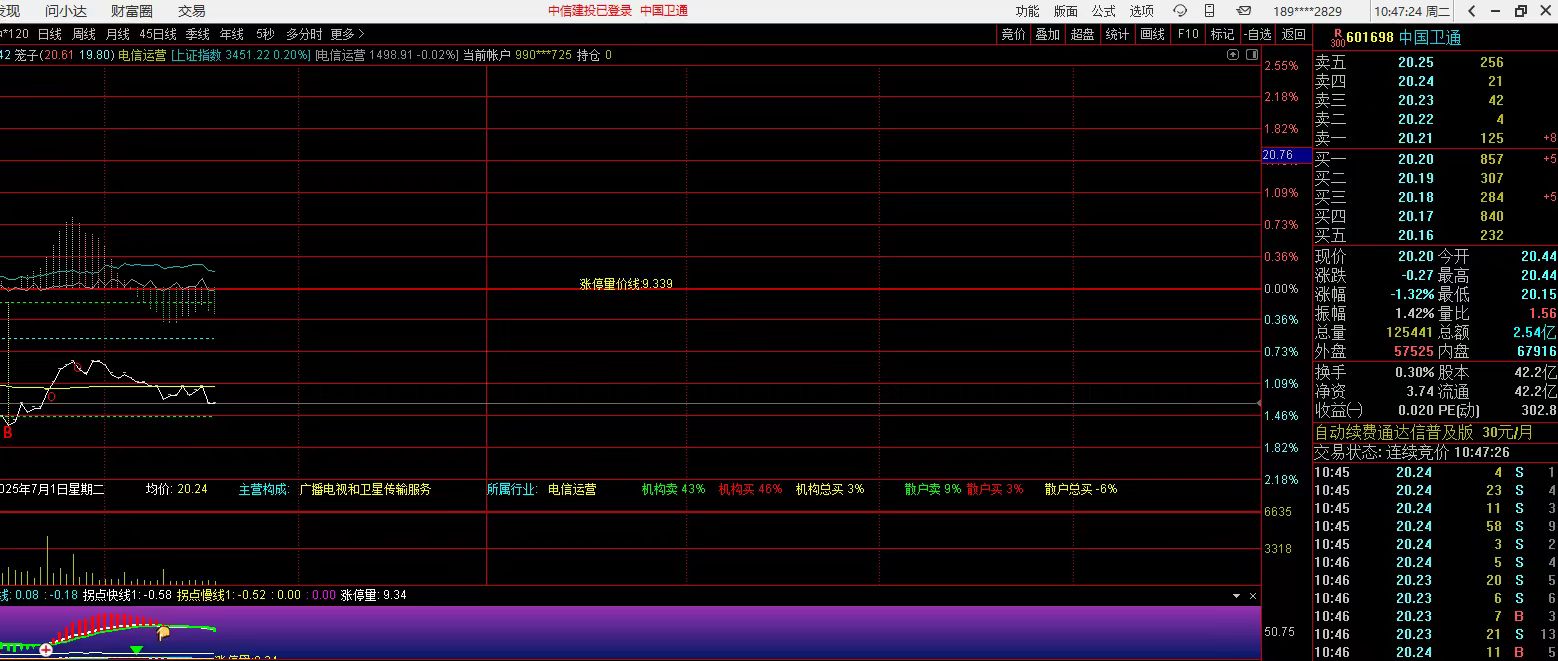The height and width of the screenshot is (661, 1558).
Task: Select the 日线 daily chart period
Action: click(x=50, y=34)
